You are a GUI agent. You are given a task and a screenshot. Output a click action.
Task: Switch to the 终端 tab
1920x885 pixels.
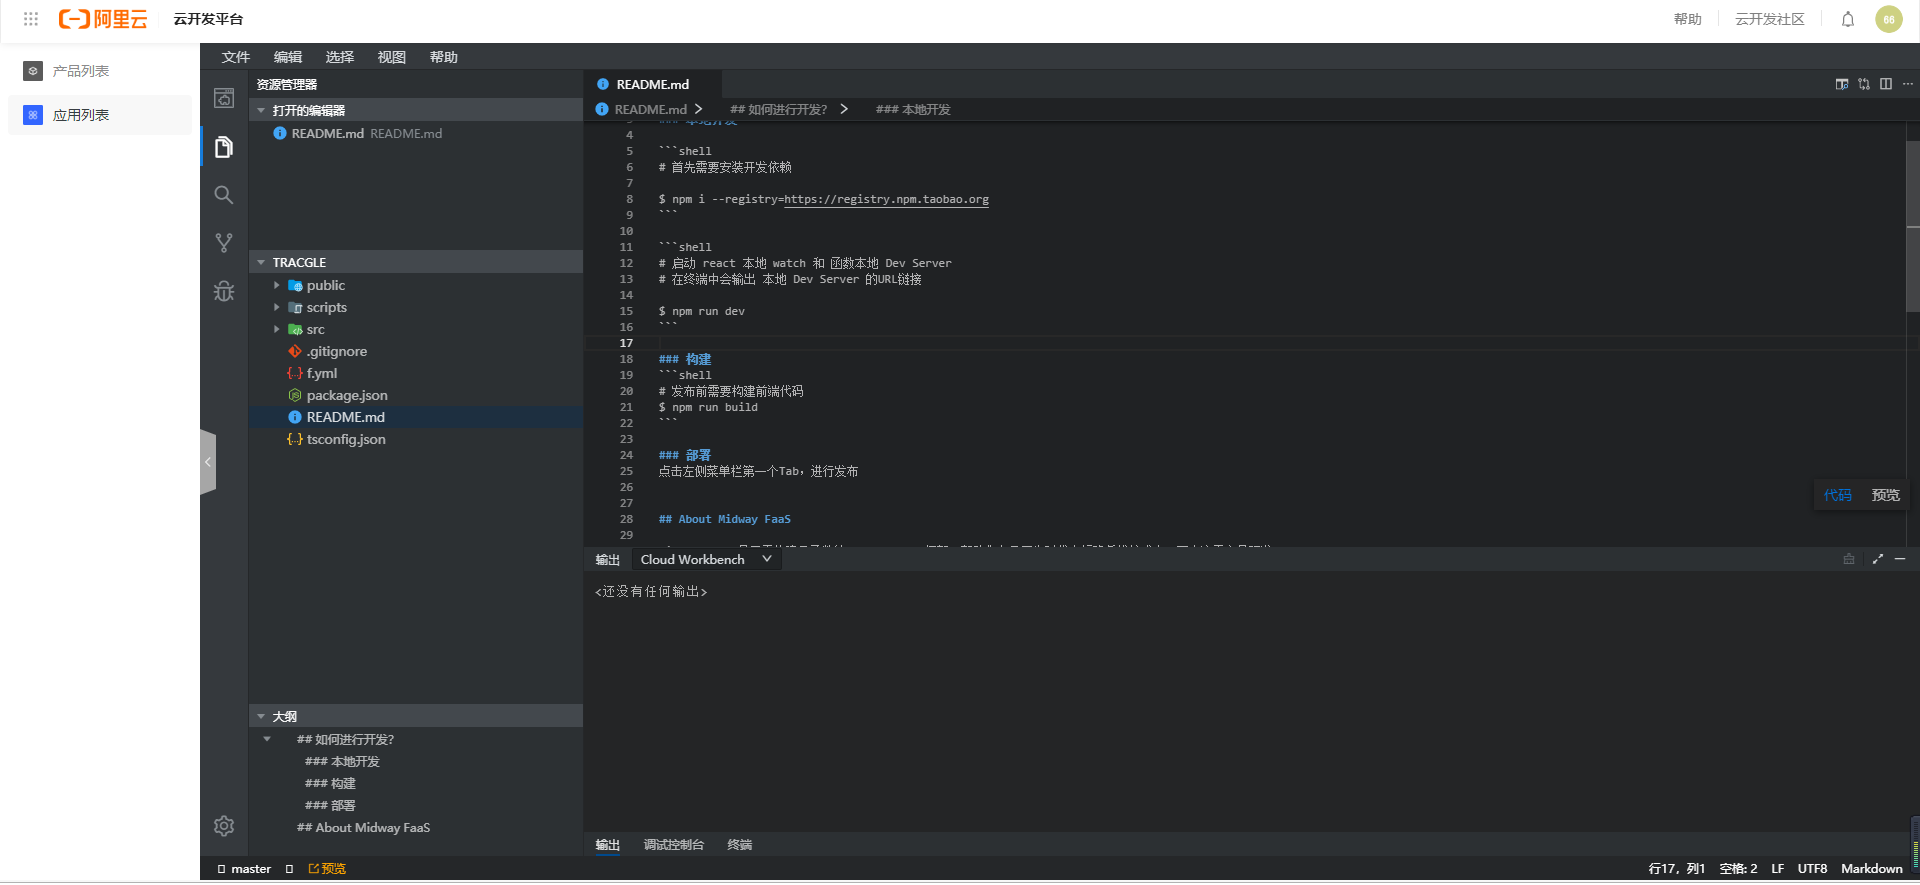tap(740, 845)
